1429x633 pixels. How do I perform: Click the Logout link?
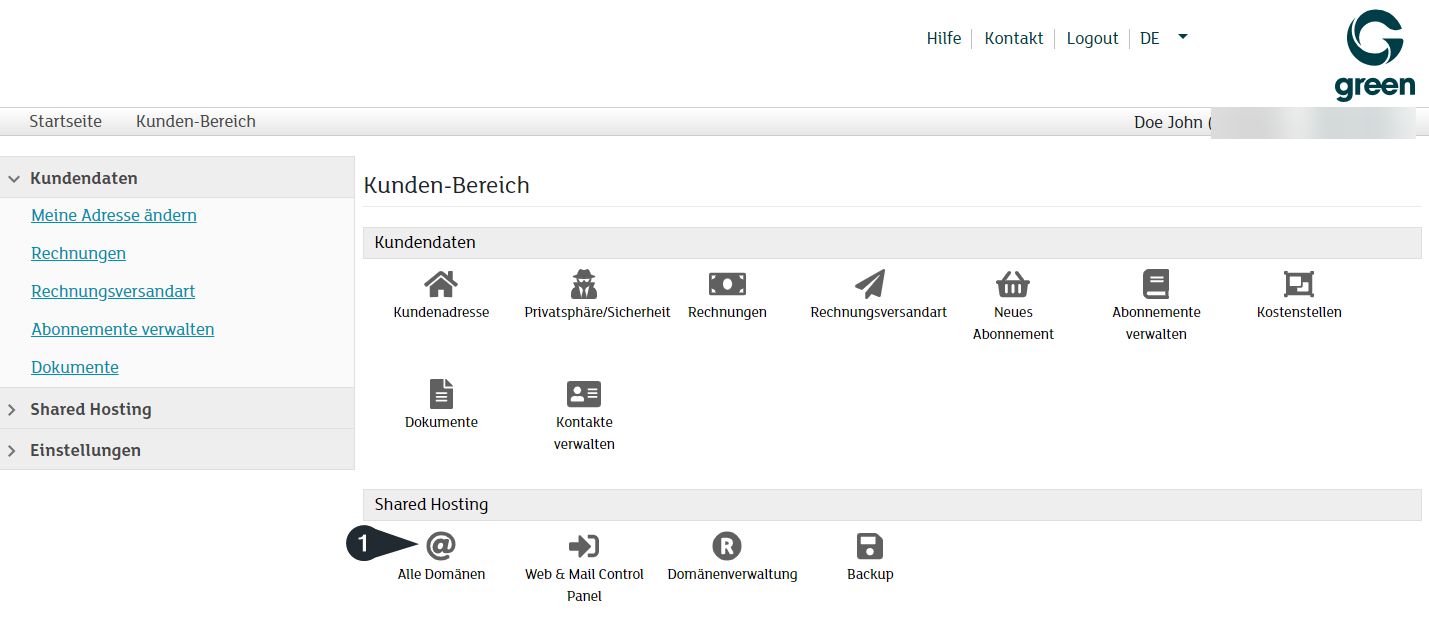[1092, 38]
